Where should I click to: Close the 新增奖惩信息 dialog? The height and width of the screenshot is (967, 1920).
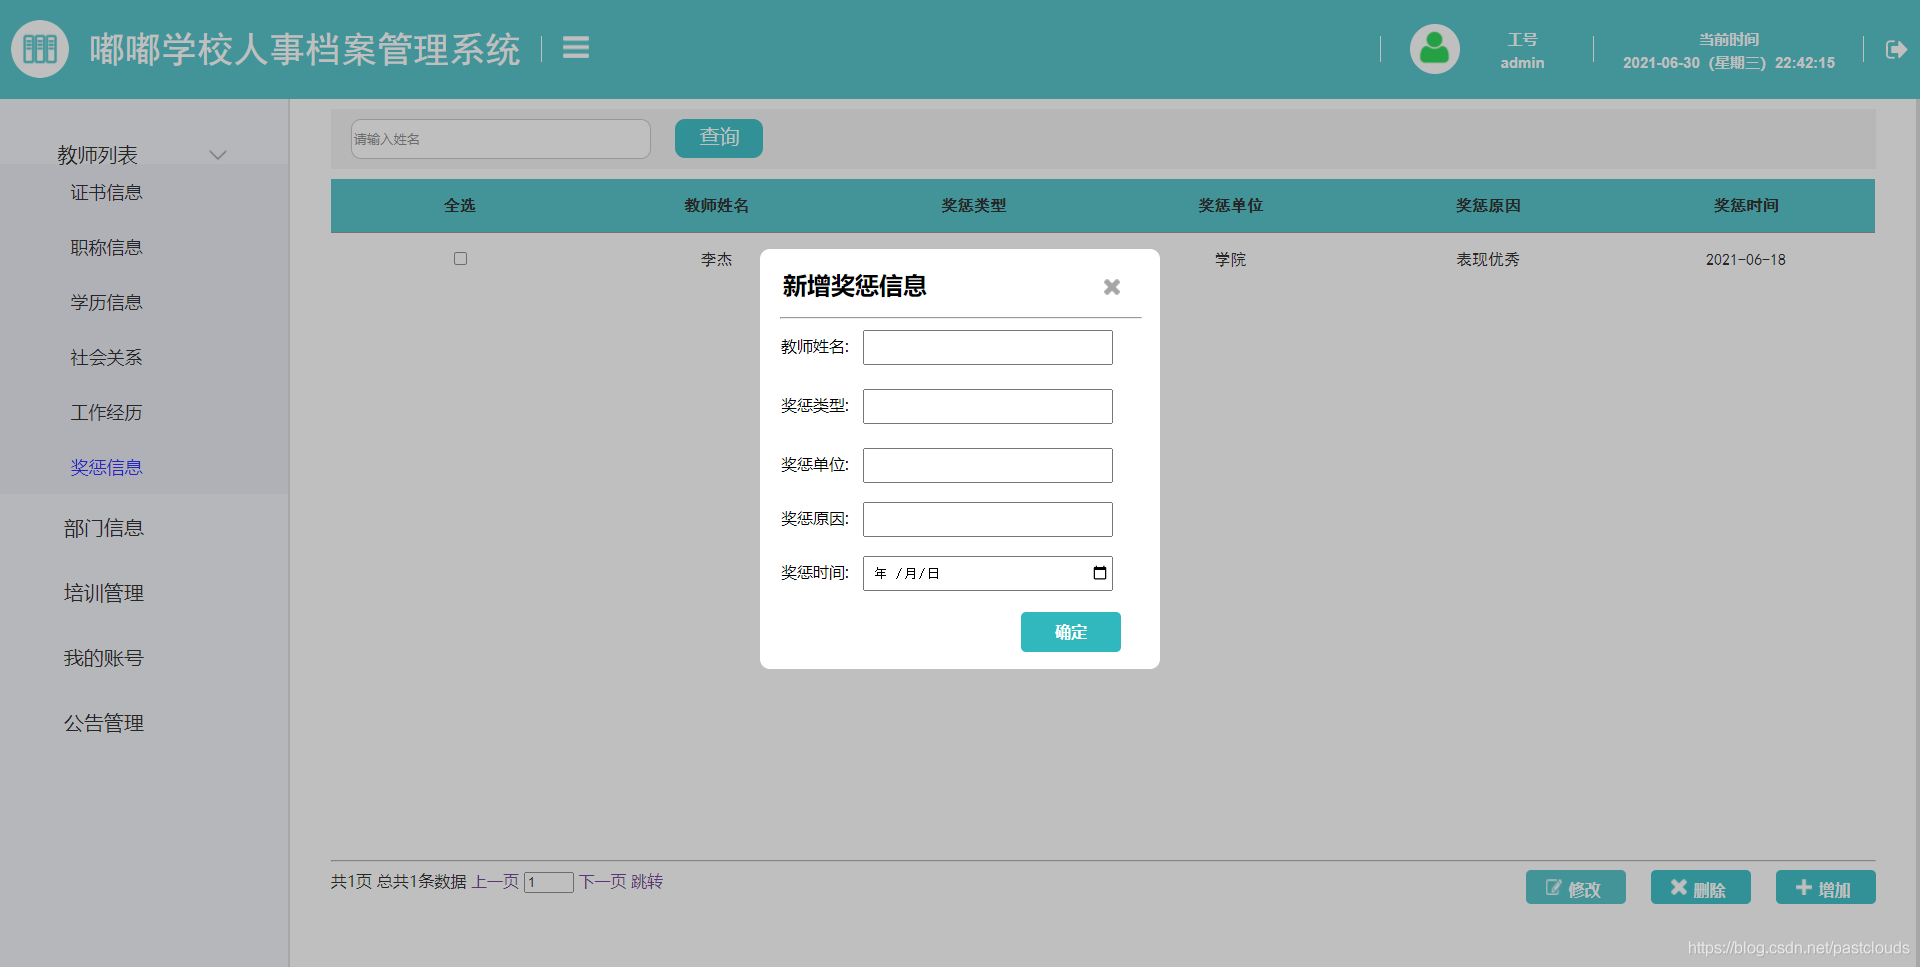coord(1111,287)
